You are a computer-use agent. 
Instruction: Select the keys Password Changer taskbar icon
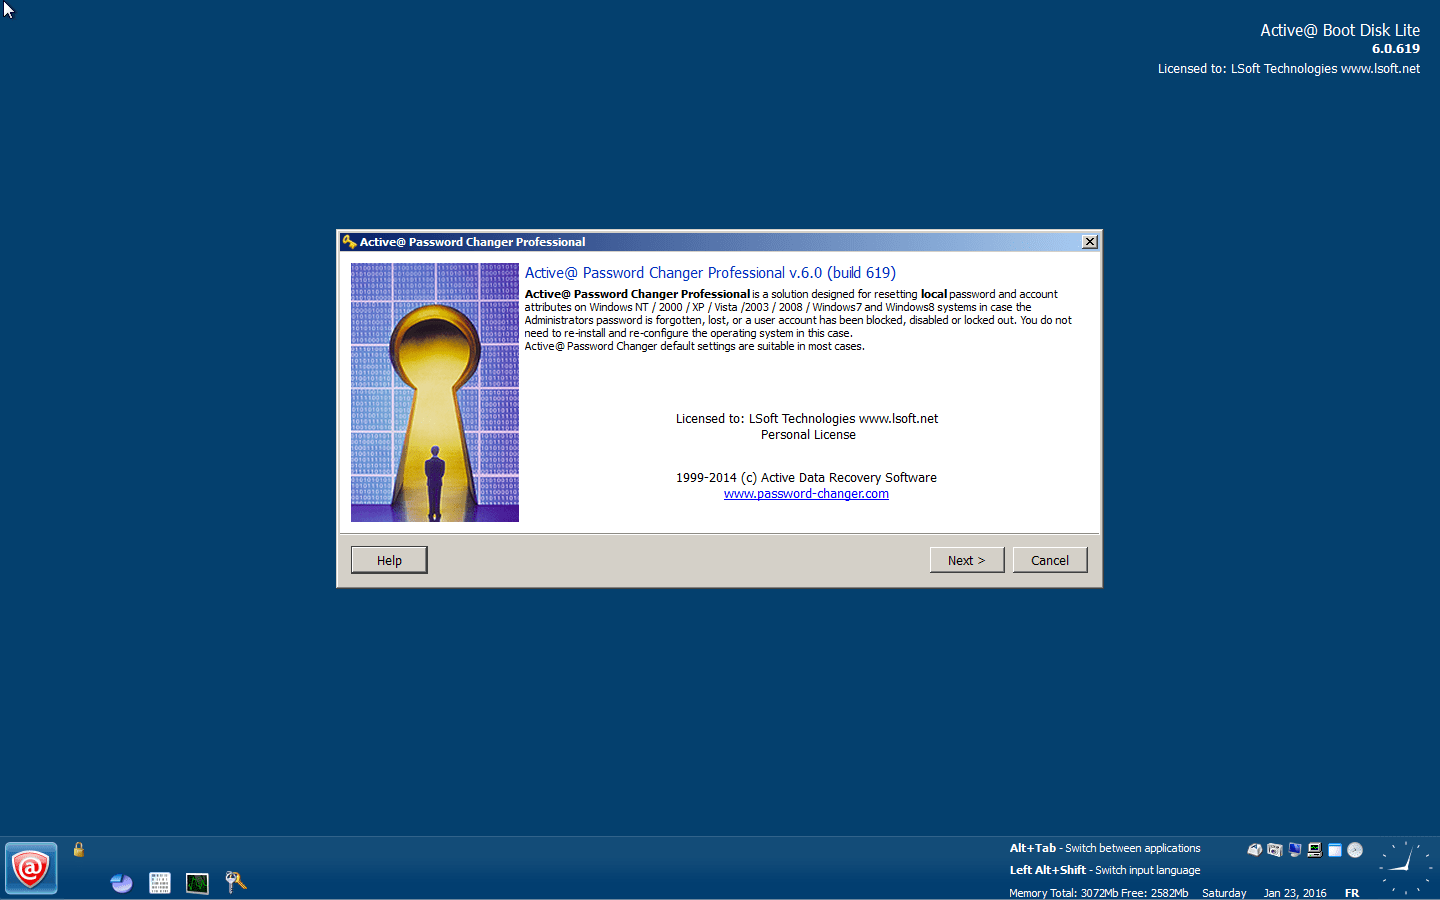coord(236,882)
